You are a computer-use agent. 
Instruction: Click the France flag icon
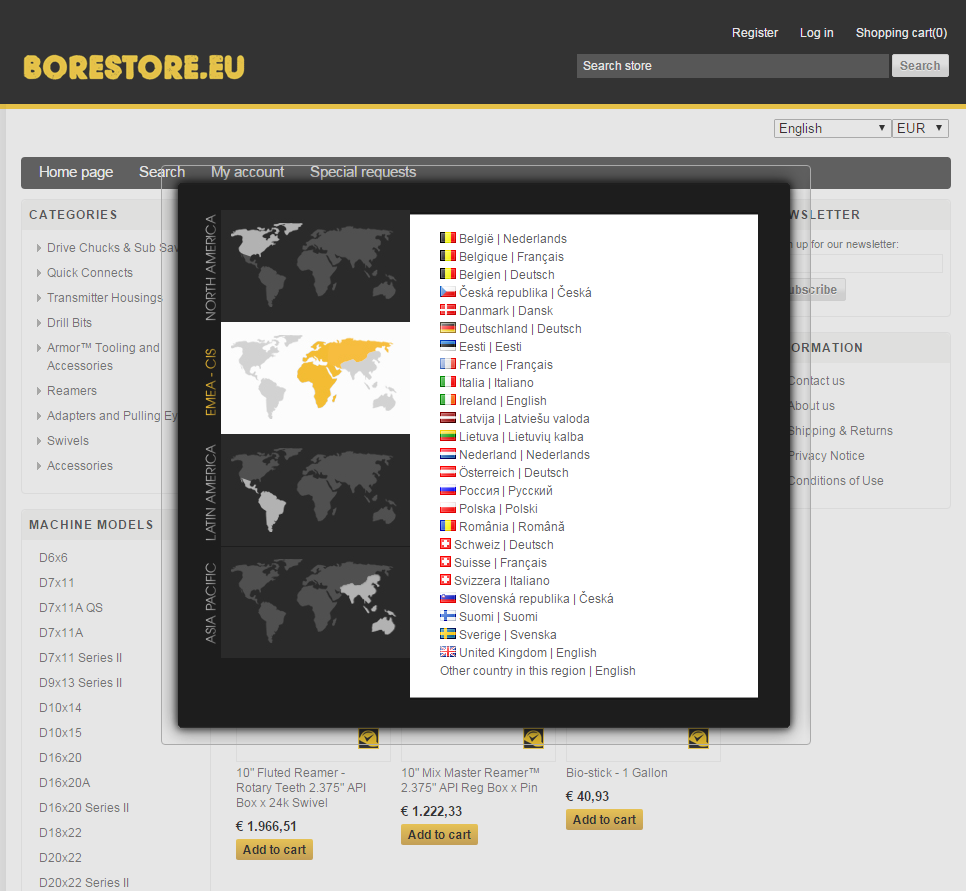[448, 364]
